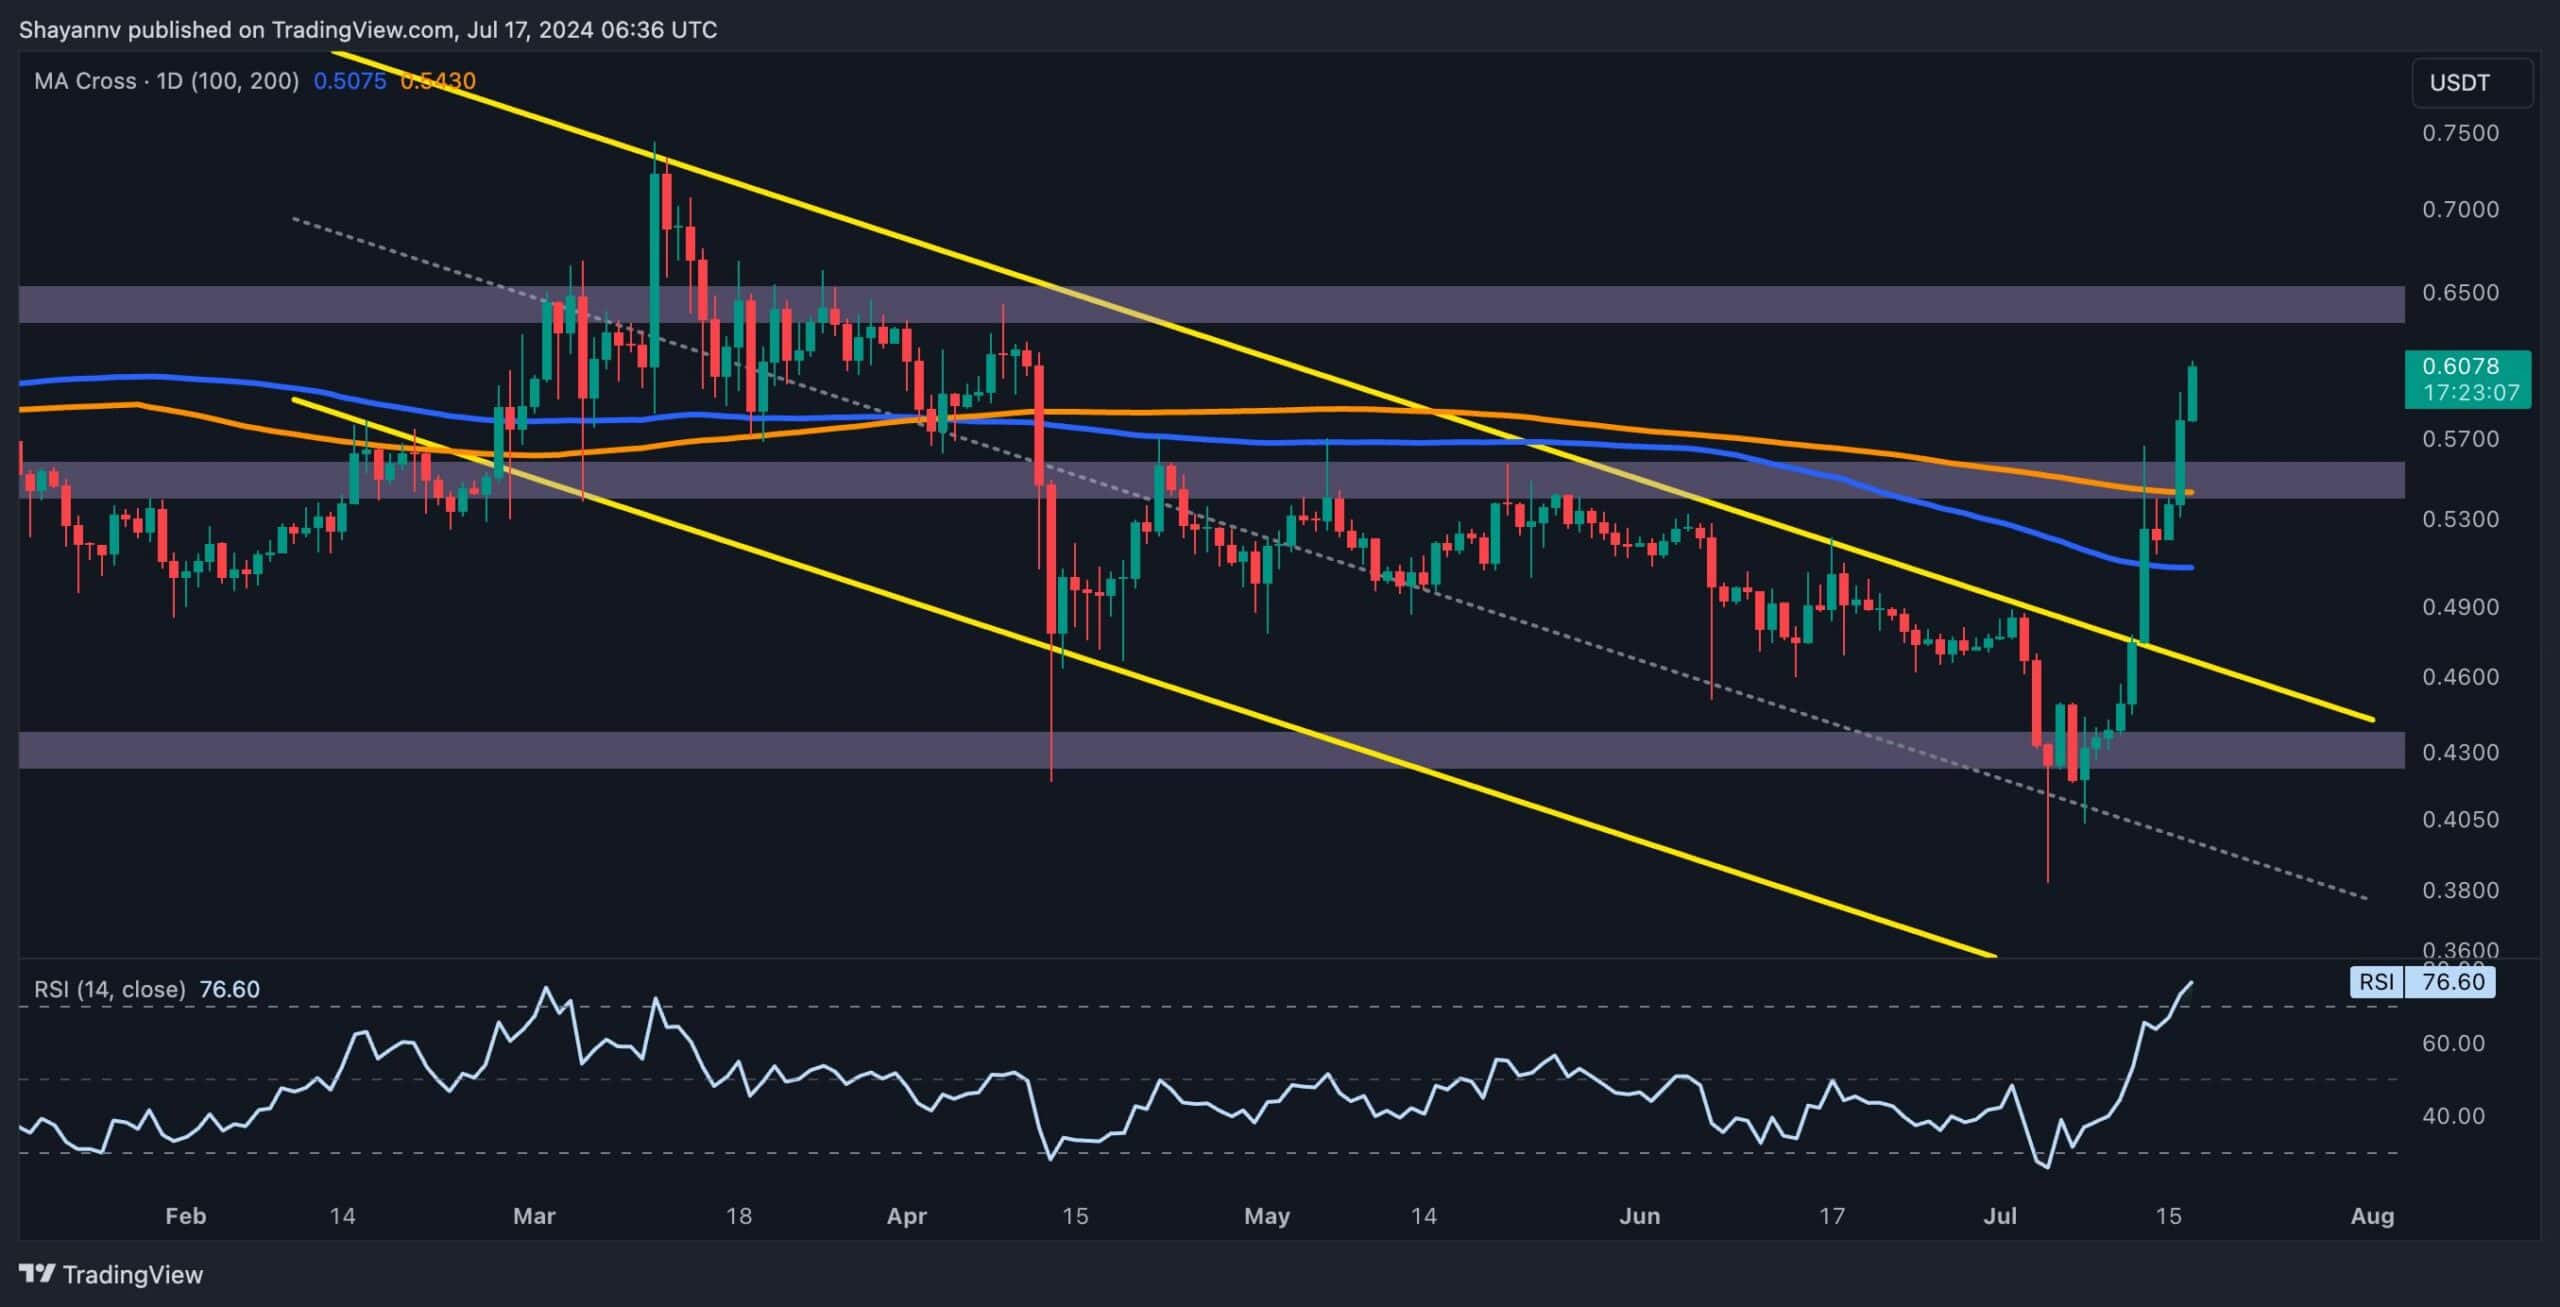Click the 0.6500 price axis label
Image resolution: width=2560 pixels, height=1307 pixels.
tap(2459, 292)
